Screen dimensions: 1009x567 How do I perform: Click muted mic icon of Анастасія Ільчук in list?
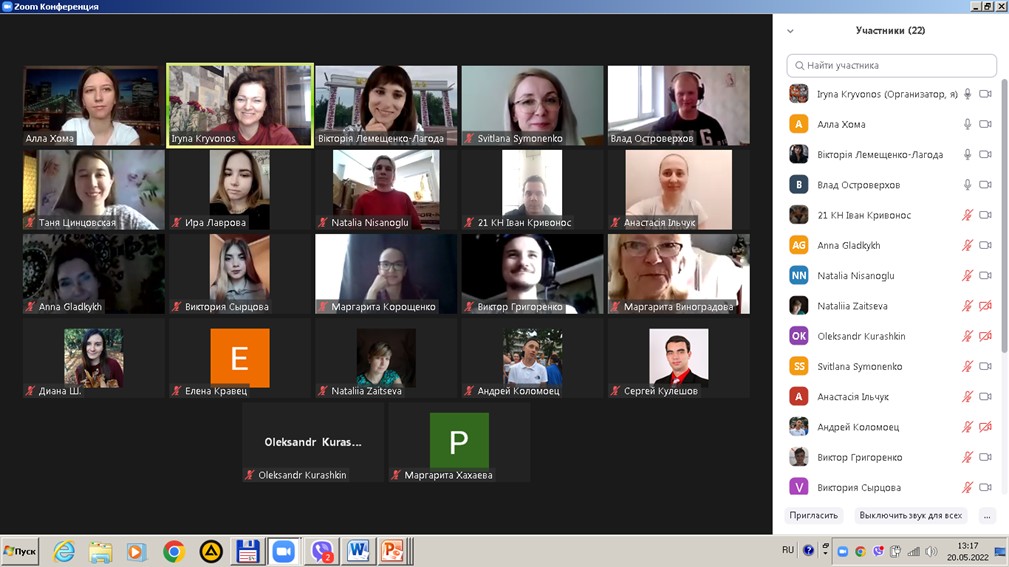[x=967, y=396]
